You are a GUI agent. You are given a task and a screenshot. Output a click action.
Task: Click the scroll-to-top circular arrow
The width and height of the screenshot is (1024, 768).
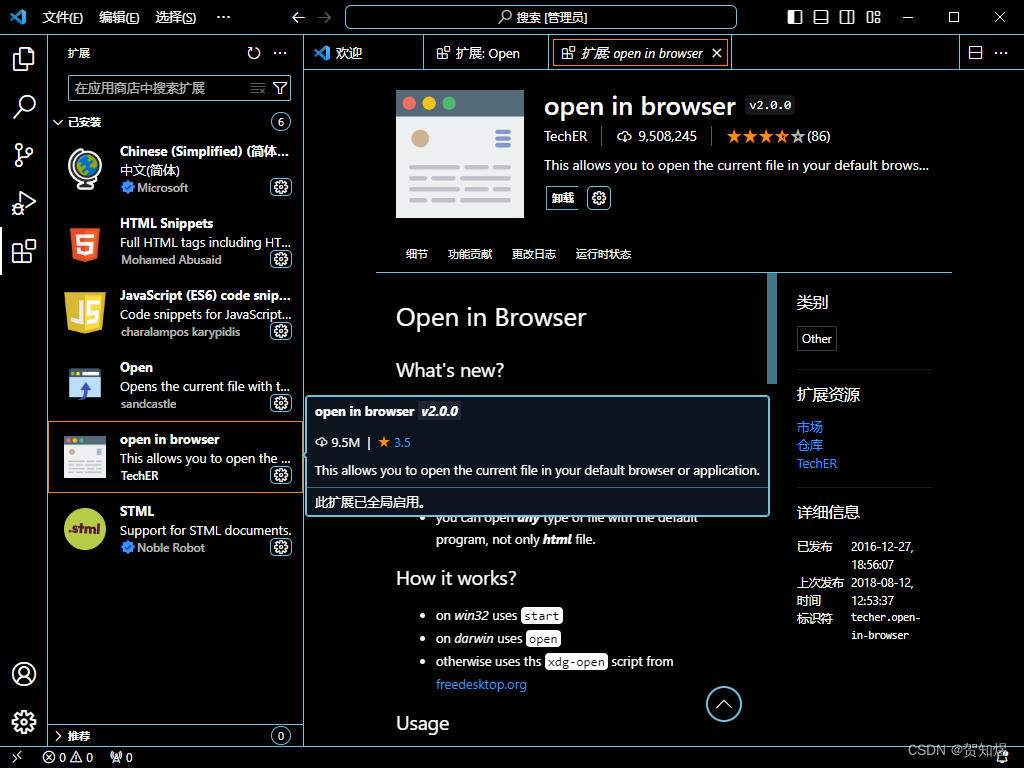724,704
